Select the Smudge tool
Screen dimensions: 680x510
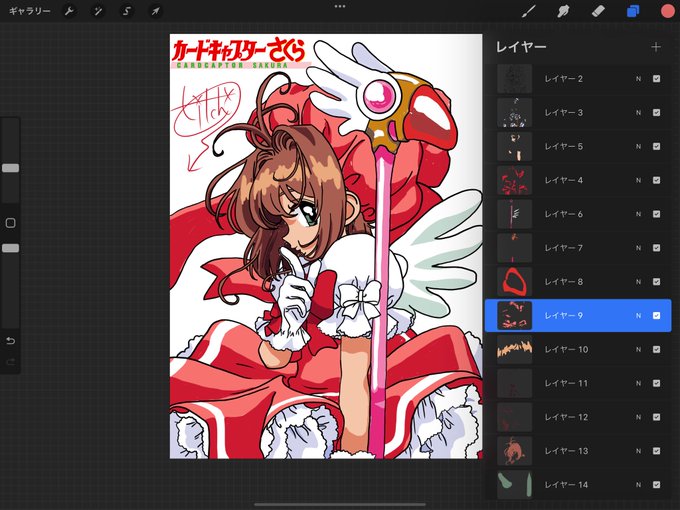click(563, 11)
